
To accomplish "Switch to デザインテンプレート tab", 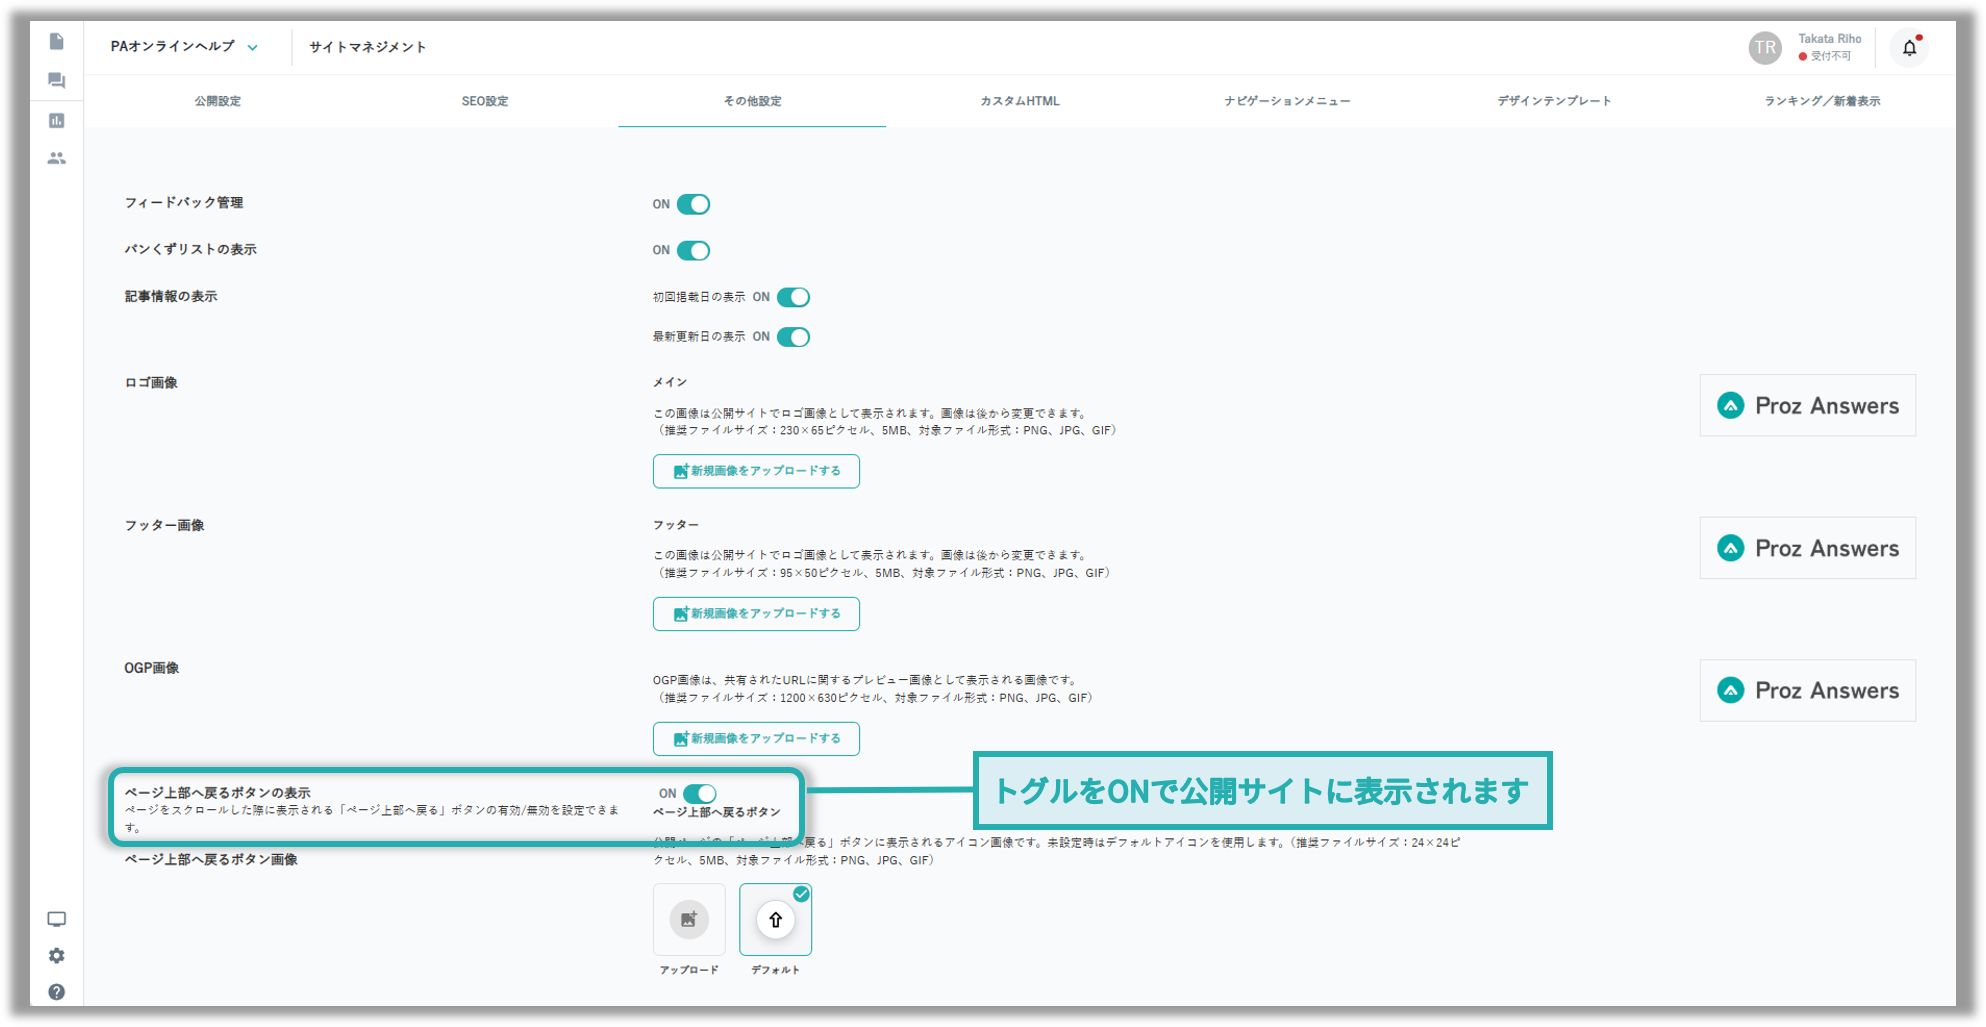I will [1554, 101].
